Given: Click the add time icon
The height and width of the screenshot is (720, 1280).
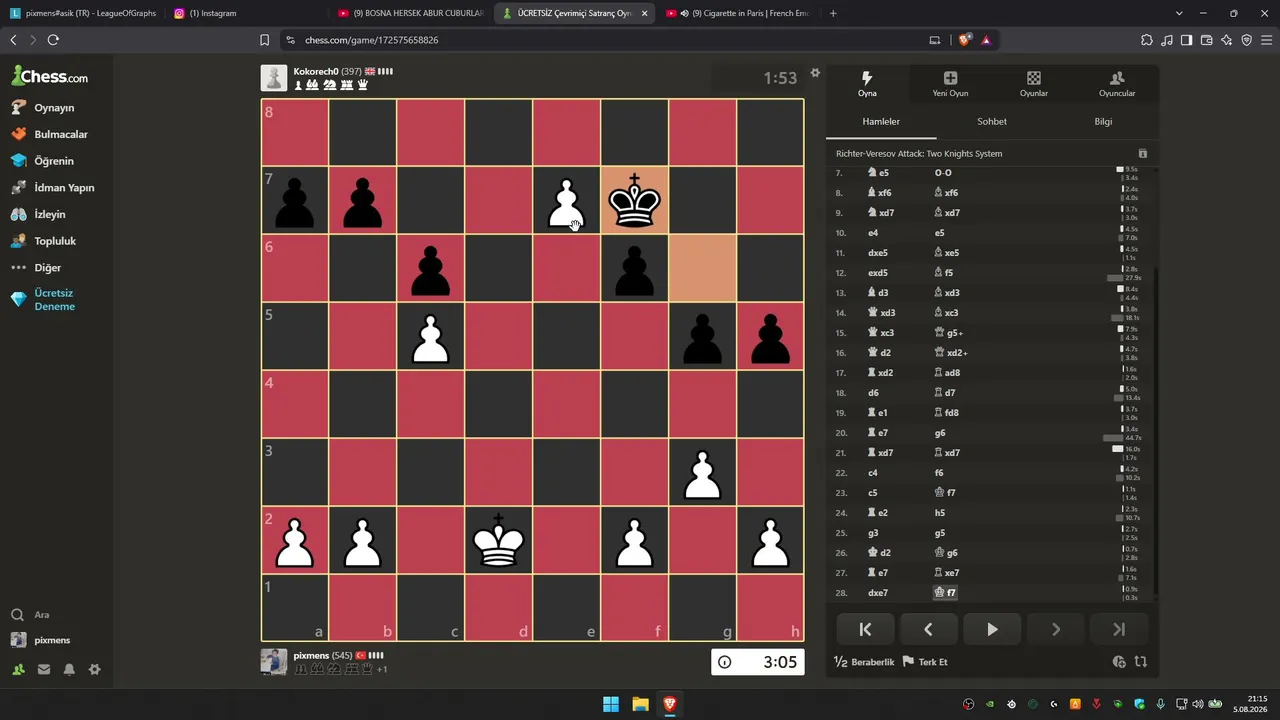Looking at the screenshot, I should pyautogui.click(x=1119, y=662).
